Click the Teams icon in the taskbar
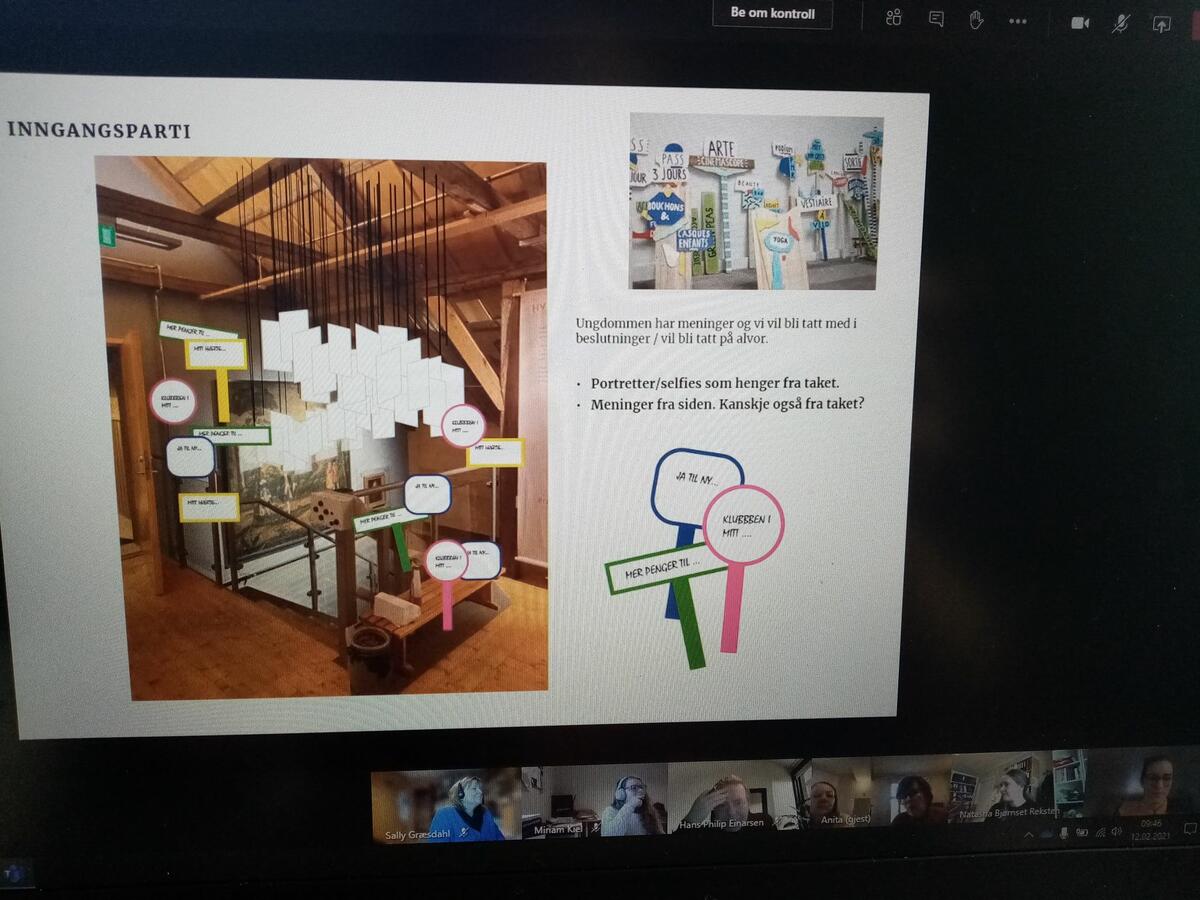Viewport: 1200px width, 900px height. (x=15, y=873)
